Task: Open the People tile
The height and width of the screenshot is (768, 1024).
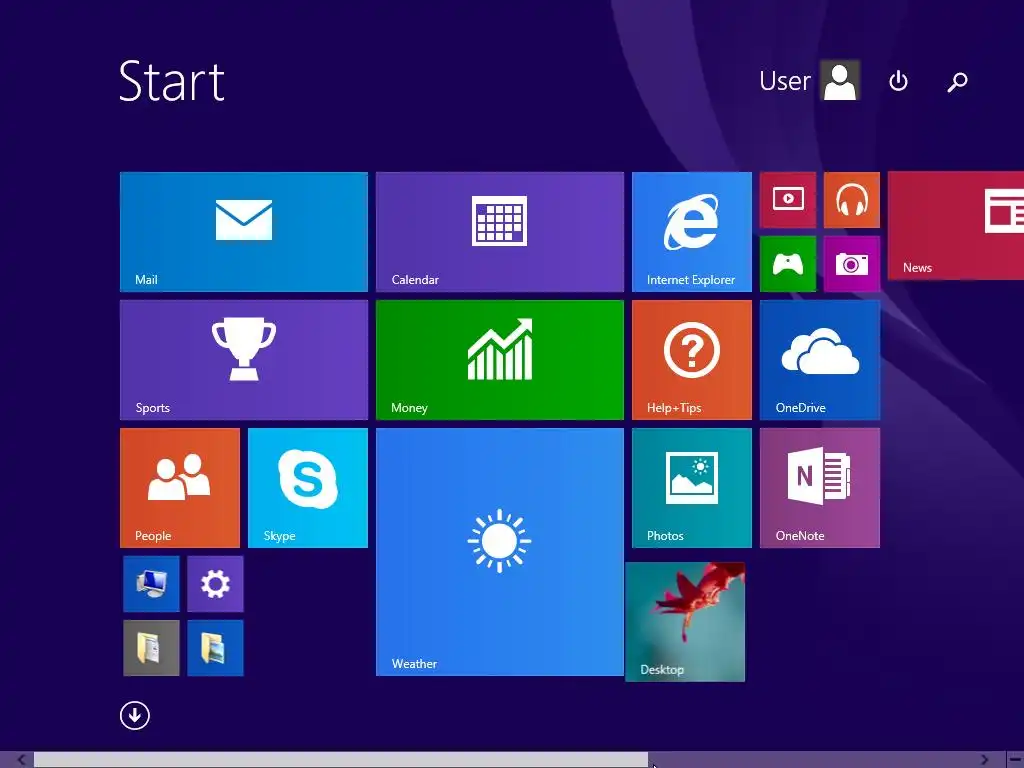Action: tap(180, 488)
